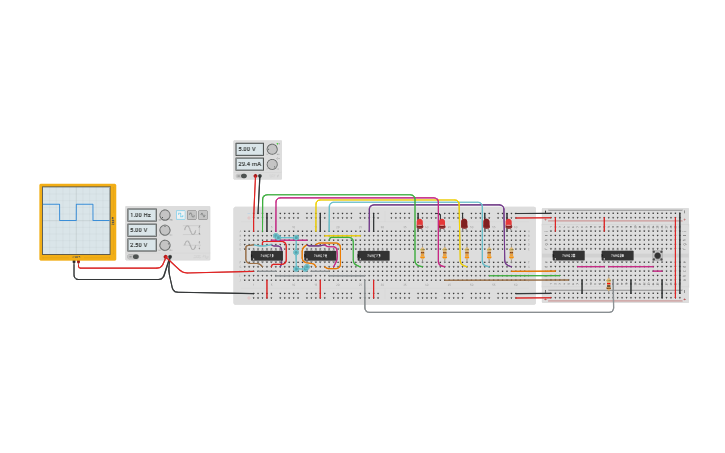Click the function generator DC offset knob
This screenshot has width=725, height=453.
[x=165, y=245]
